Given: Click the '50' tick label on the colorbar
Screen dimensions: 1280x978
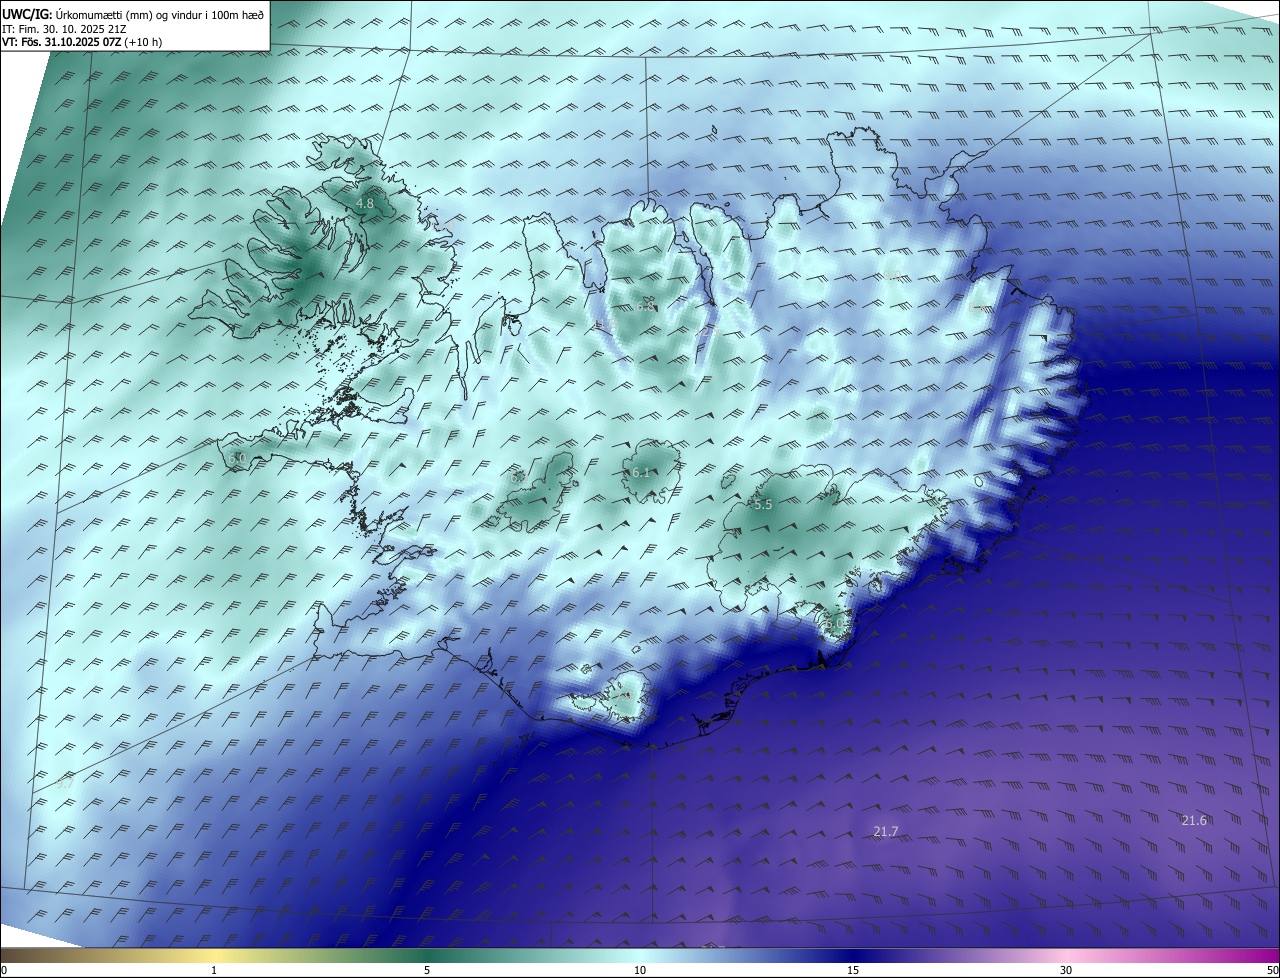Looking at the screenshot, I should click(1272, 970).
